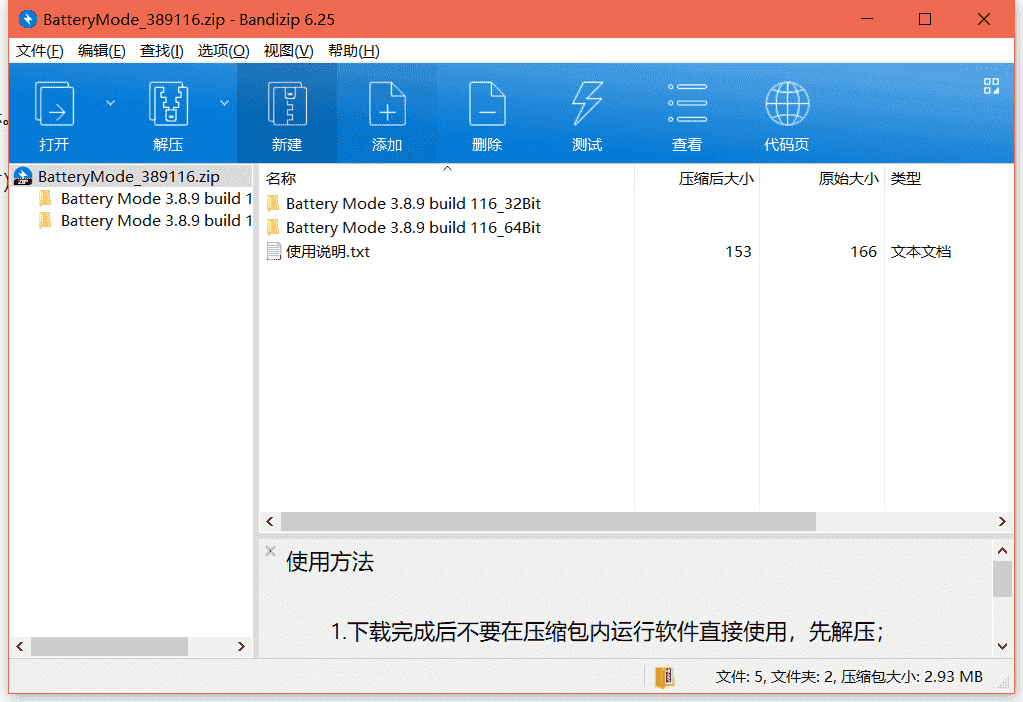Image resolution: width=1023 pixels, height=702 pixels.
Task: Click tree panel scrollbar left arrow
Action: 20,647
